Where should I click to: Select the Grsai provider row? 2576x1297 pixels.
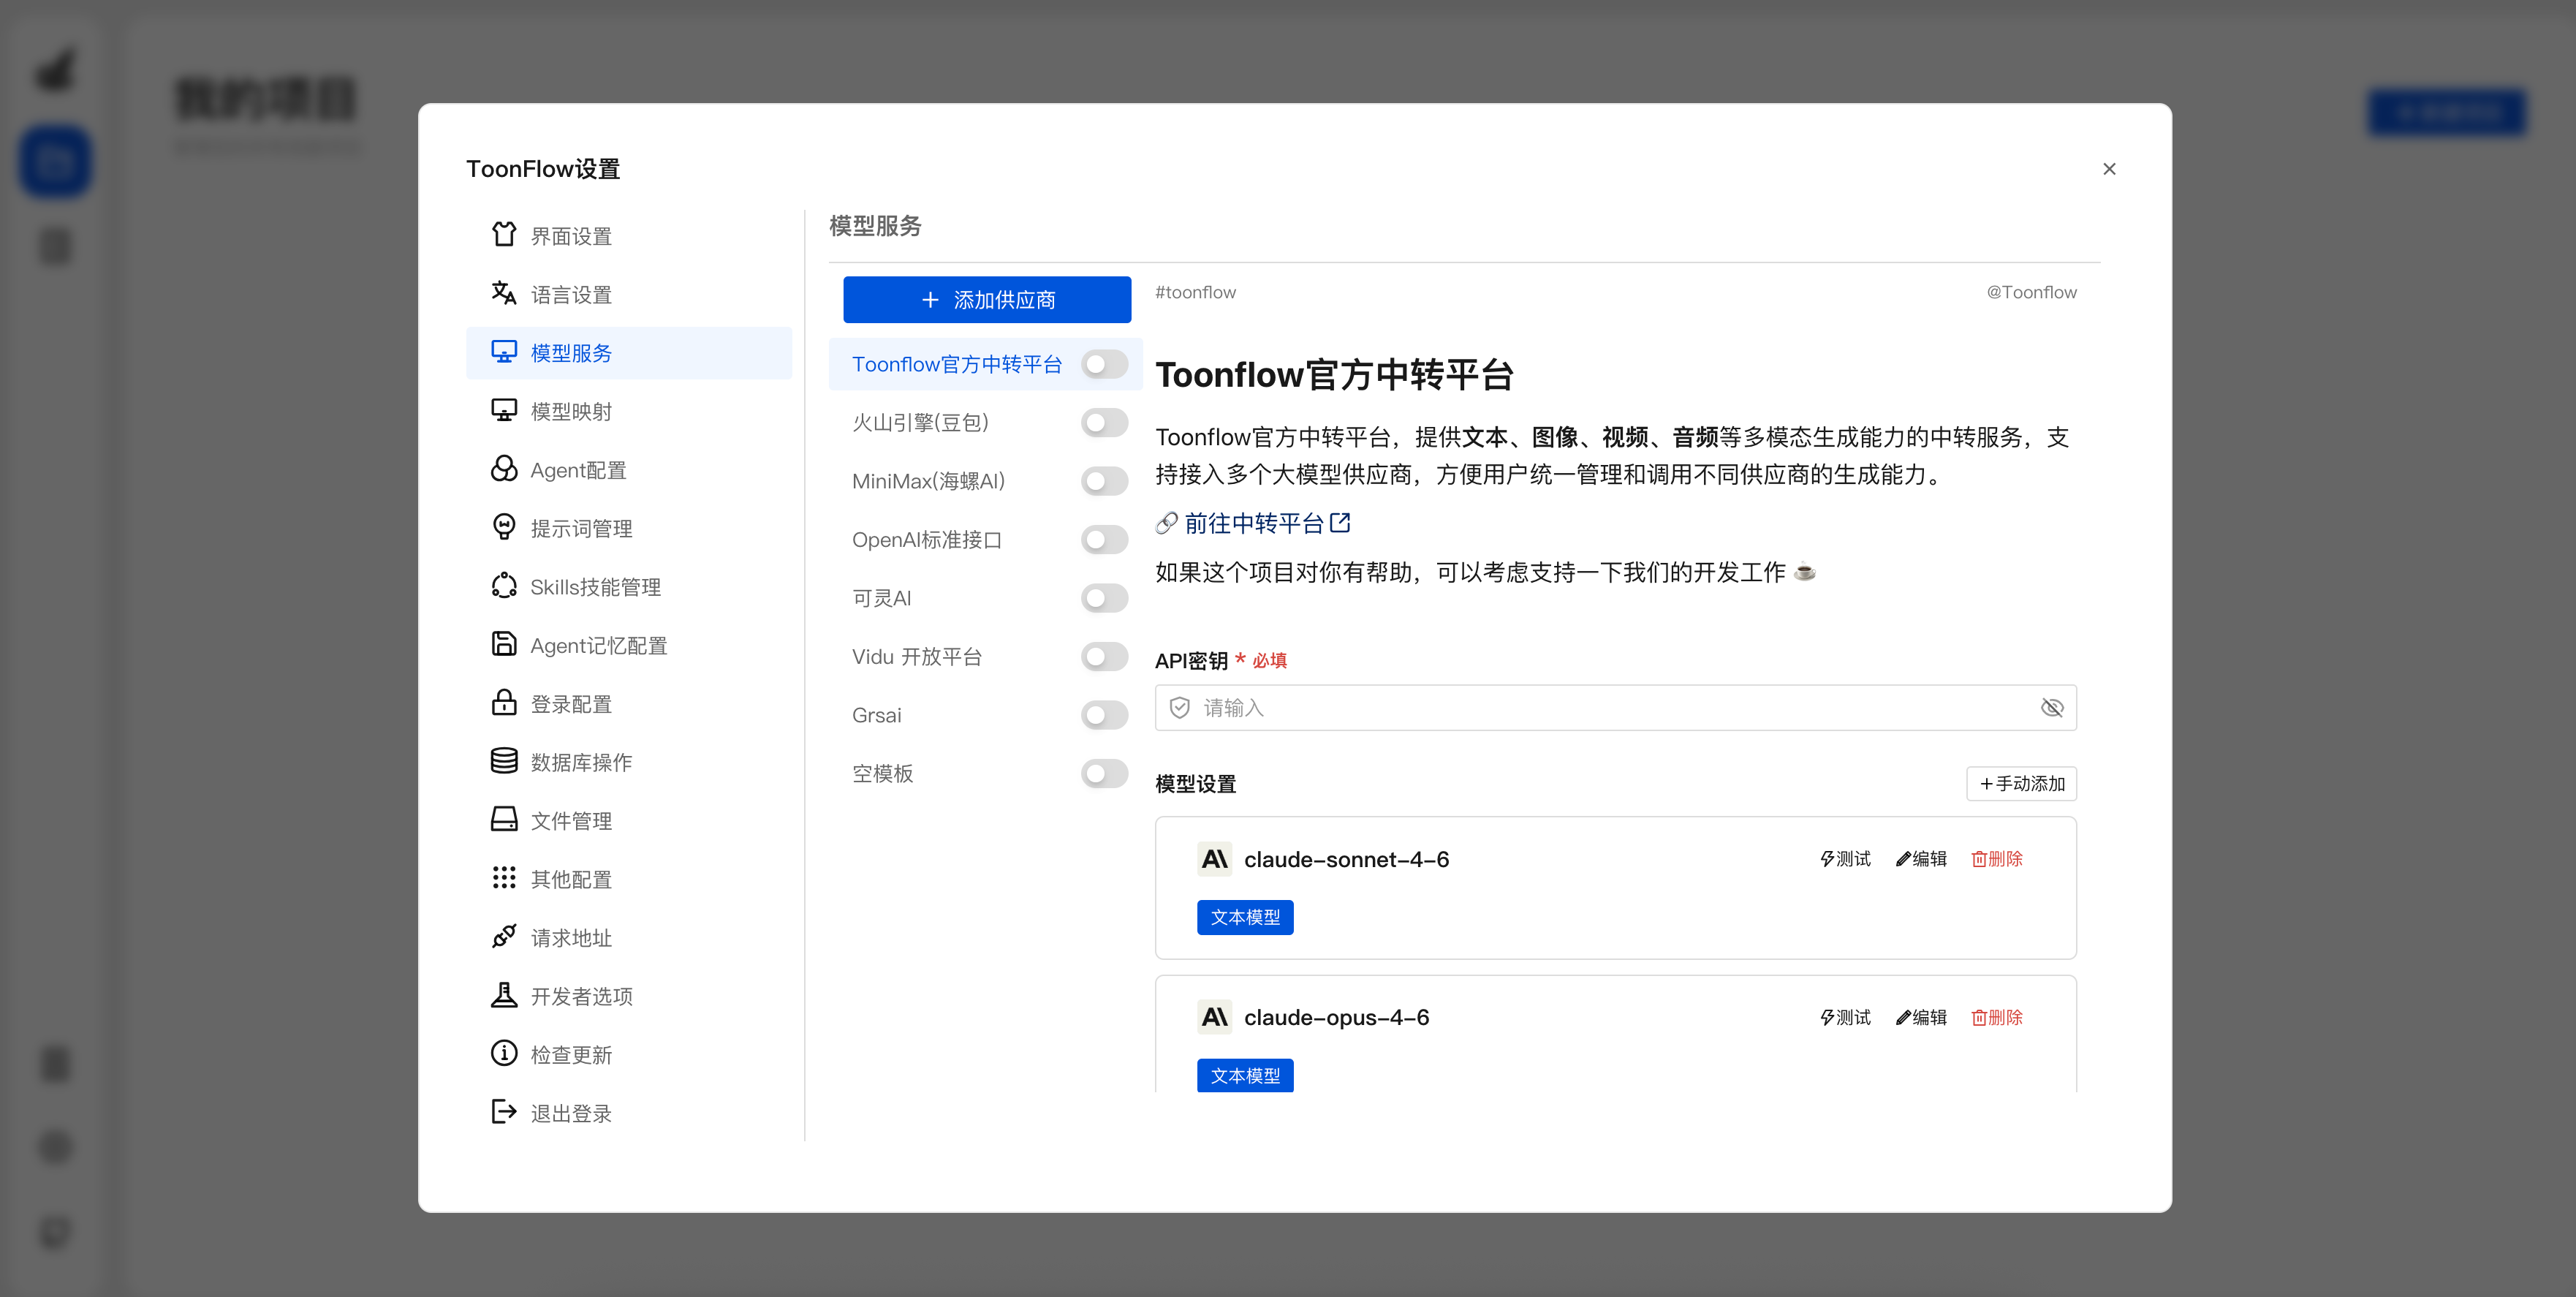click(985, 715)
